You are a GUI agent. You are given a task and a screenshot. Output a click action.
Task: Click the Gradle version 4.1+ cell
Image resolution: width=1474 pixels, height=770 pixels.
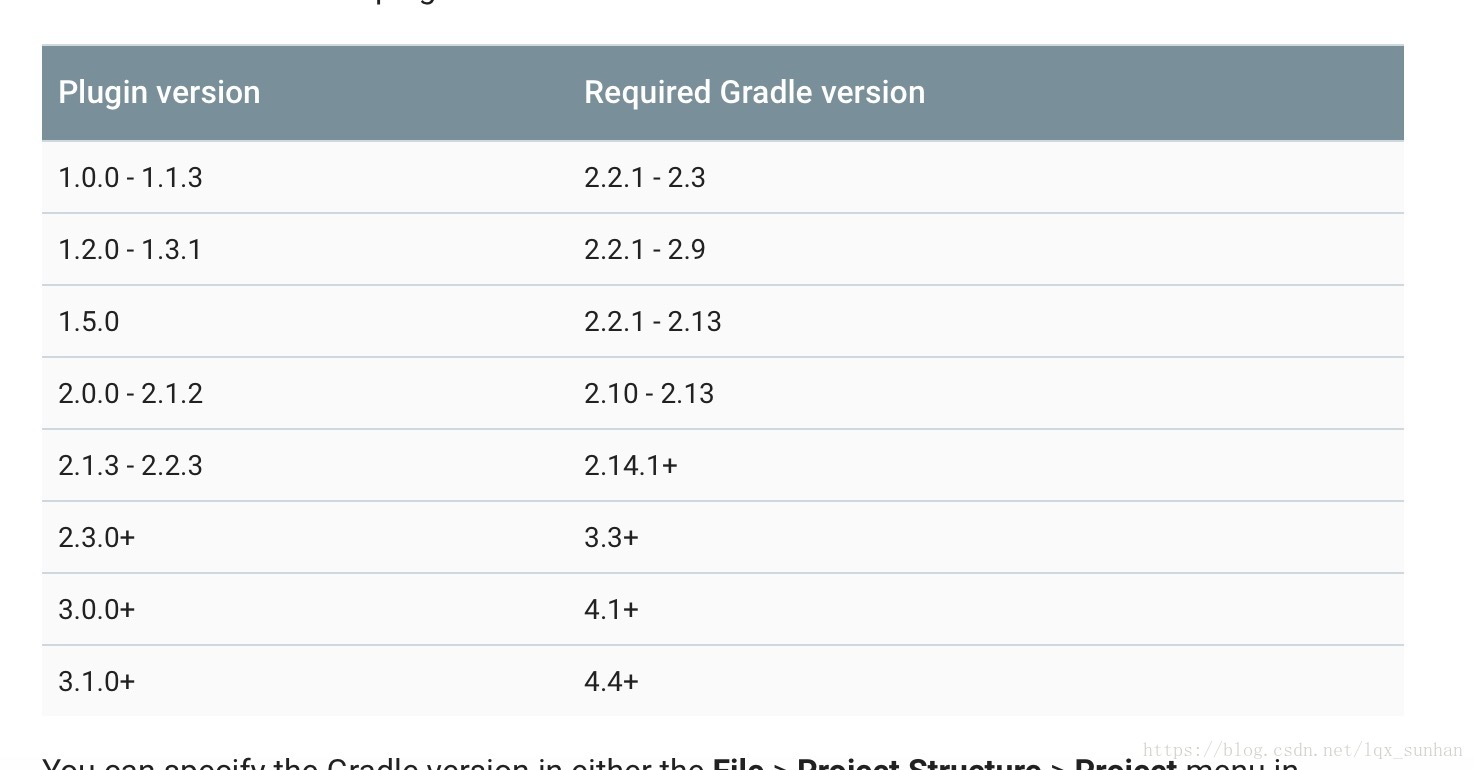[x=611, y=610]
